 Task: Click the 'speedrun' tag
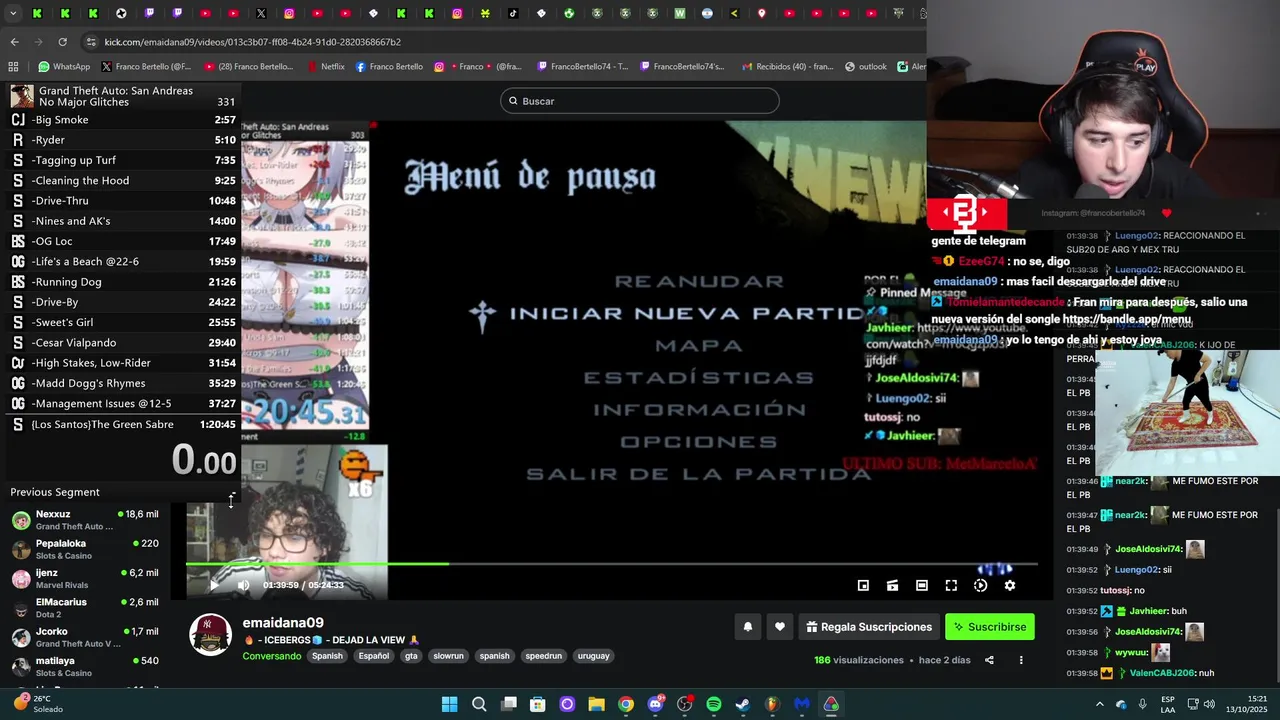tap(543, 656)
